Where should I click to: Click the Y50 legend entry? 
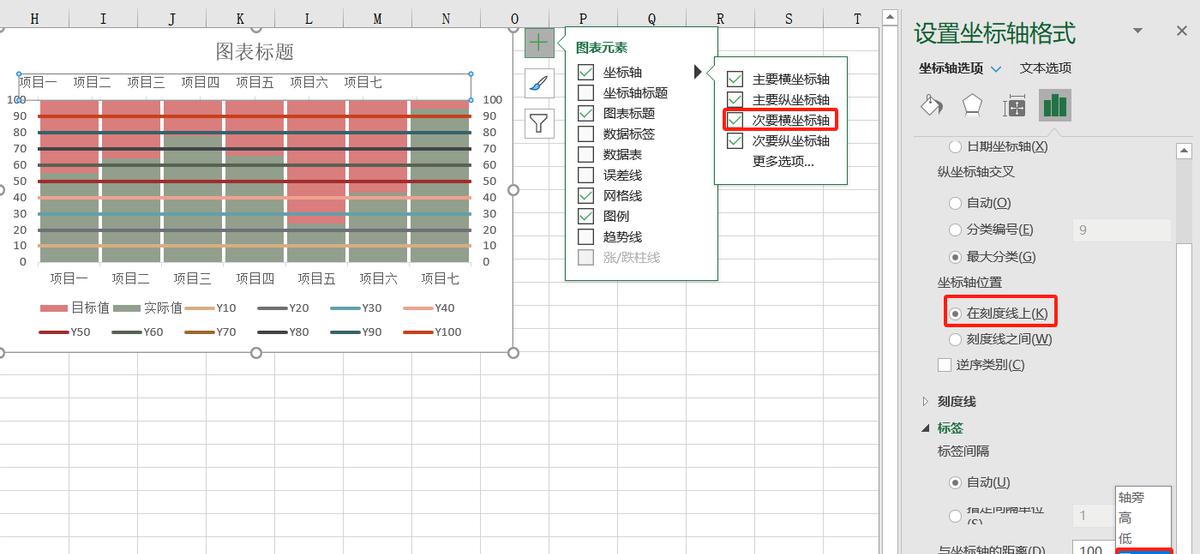coord(65,332)
